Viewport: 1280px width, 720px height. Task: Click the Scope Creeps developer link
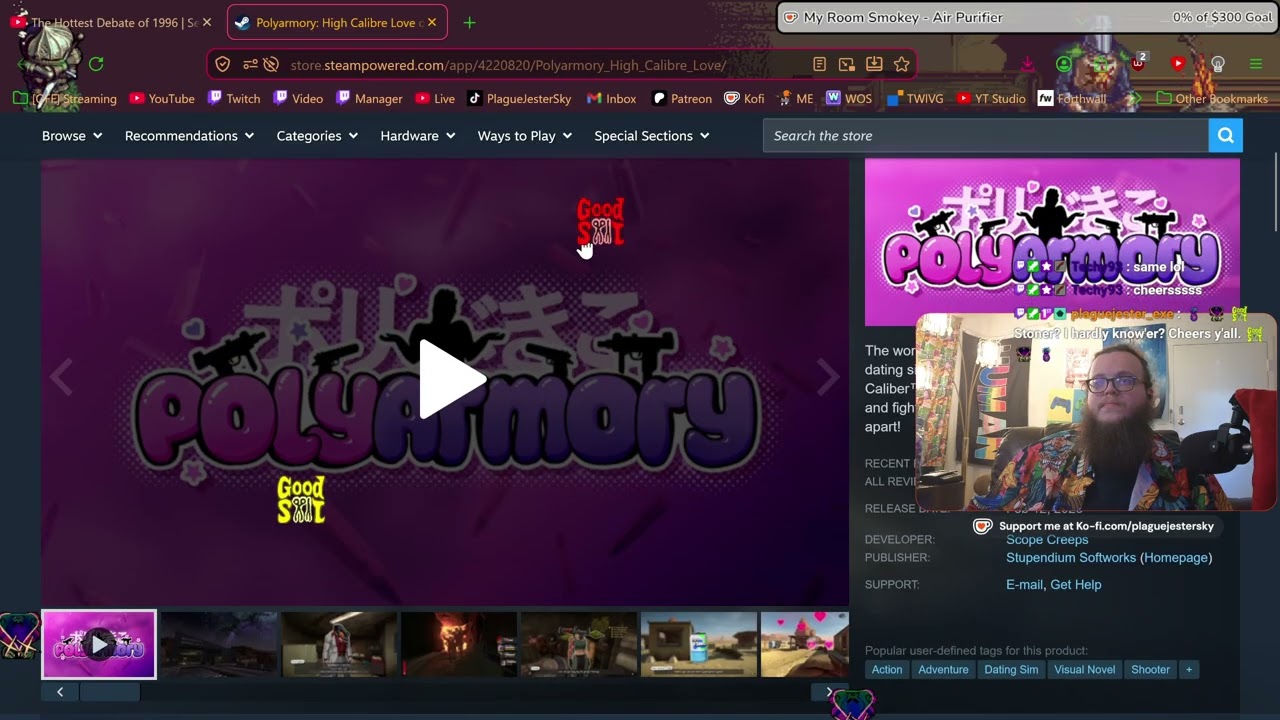coord(1047,539)
